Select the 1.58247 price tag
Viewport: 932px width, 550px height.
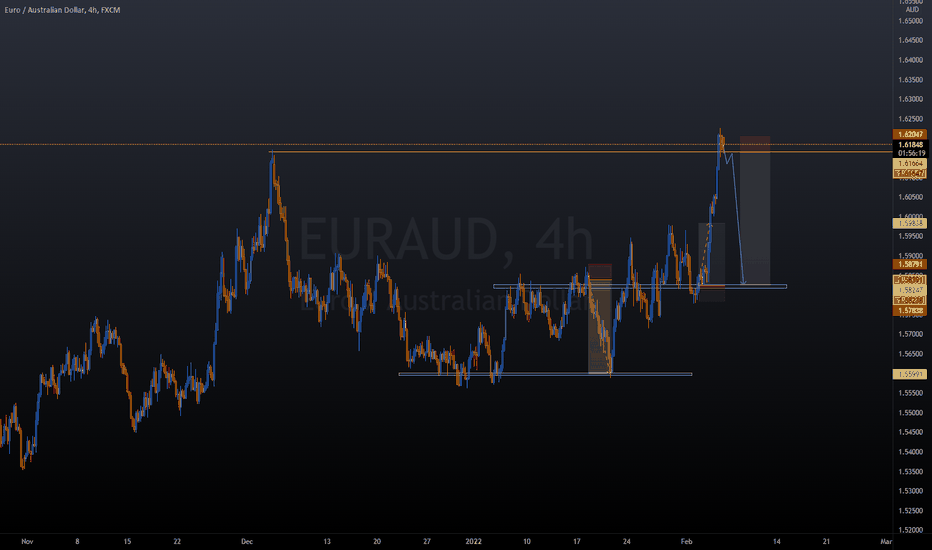[910, 290]
